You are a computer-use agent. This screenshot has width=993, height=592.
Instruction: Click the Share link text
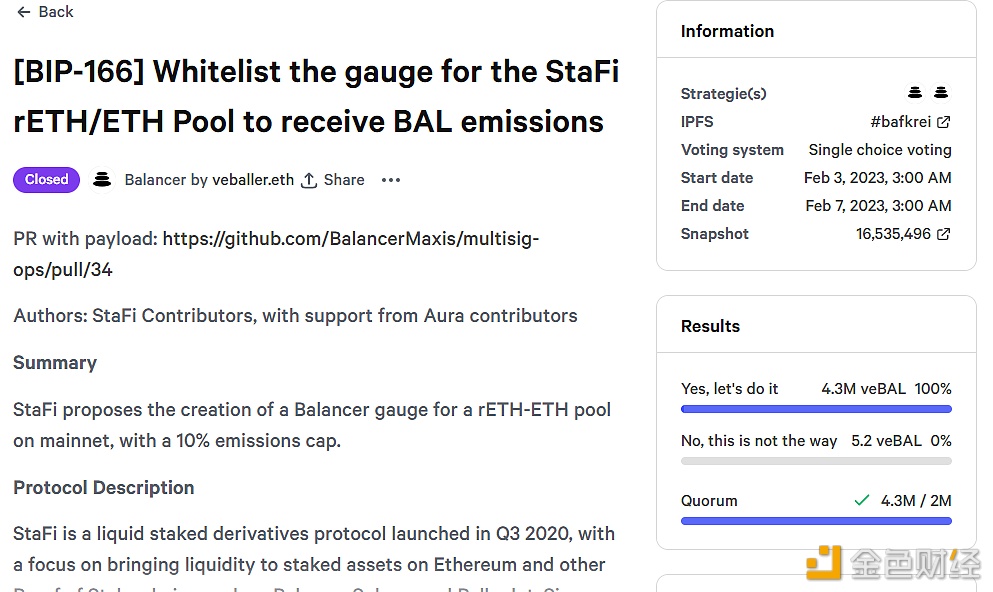click(x=344, y=180)
